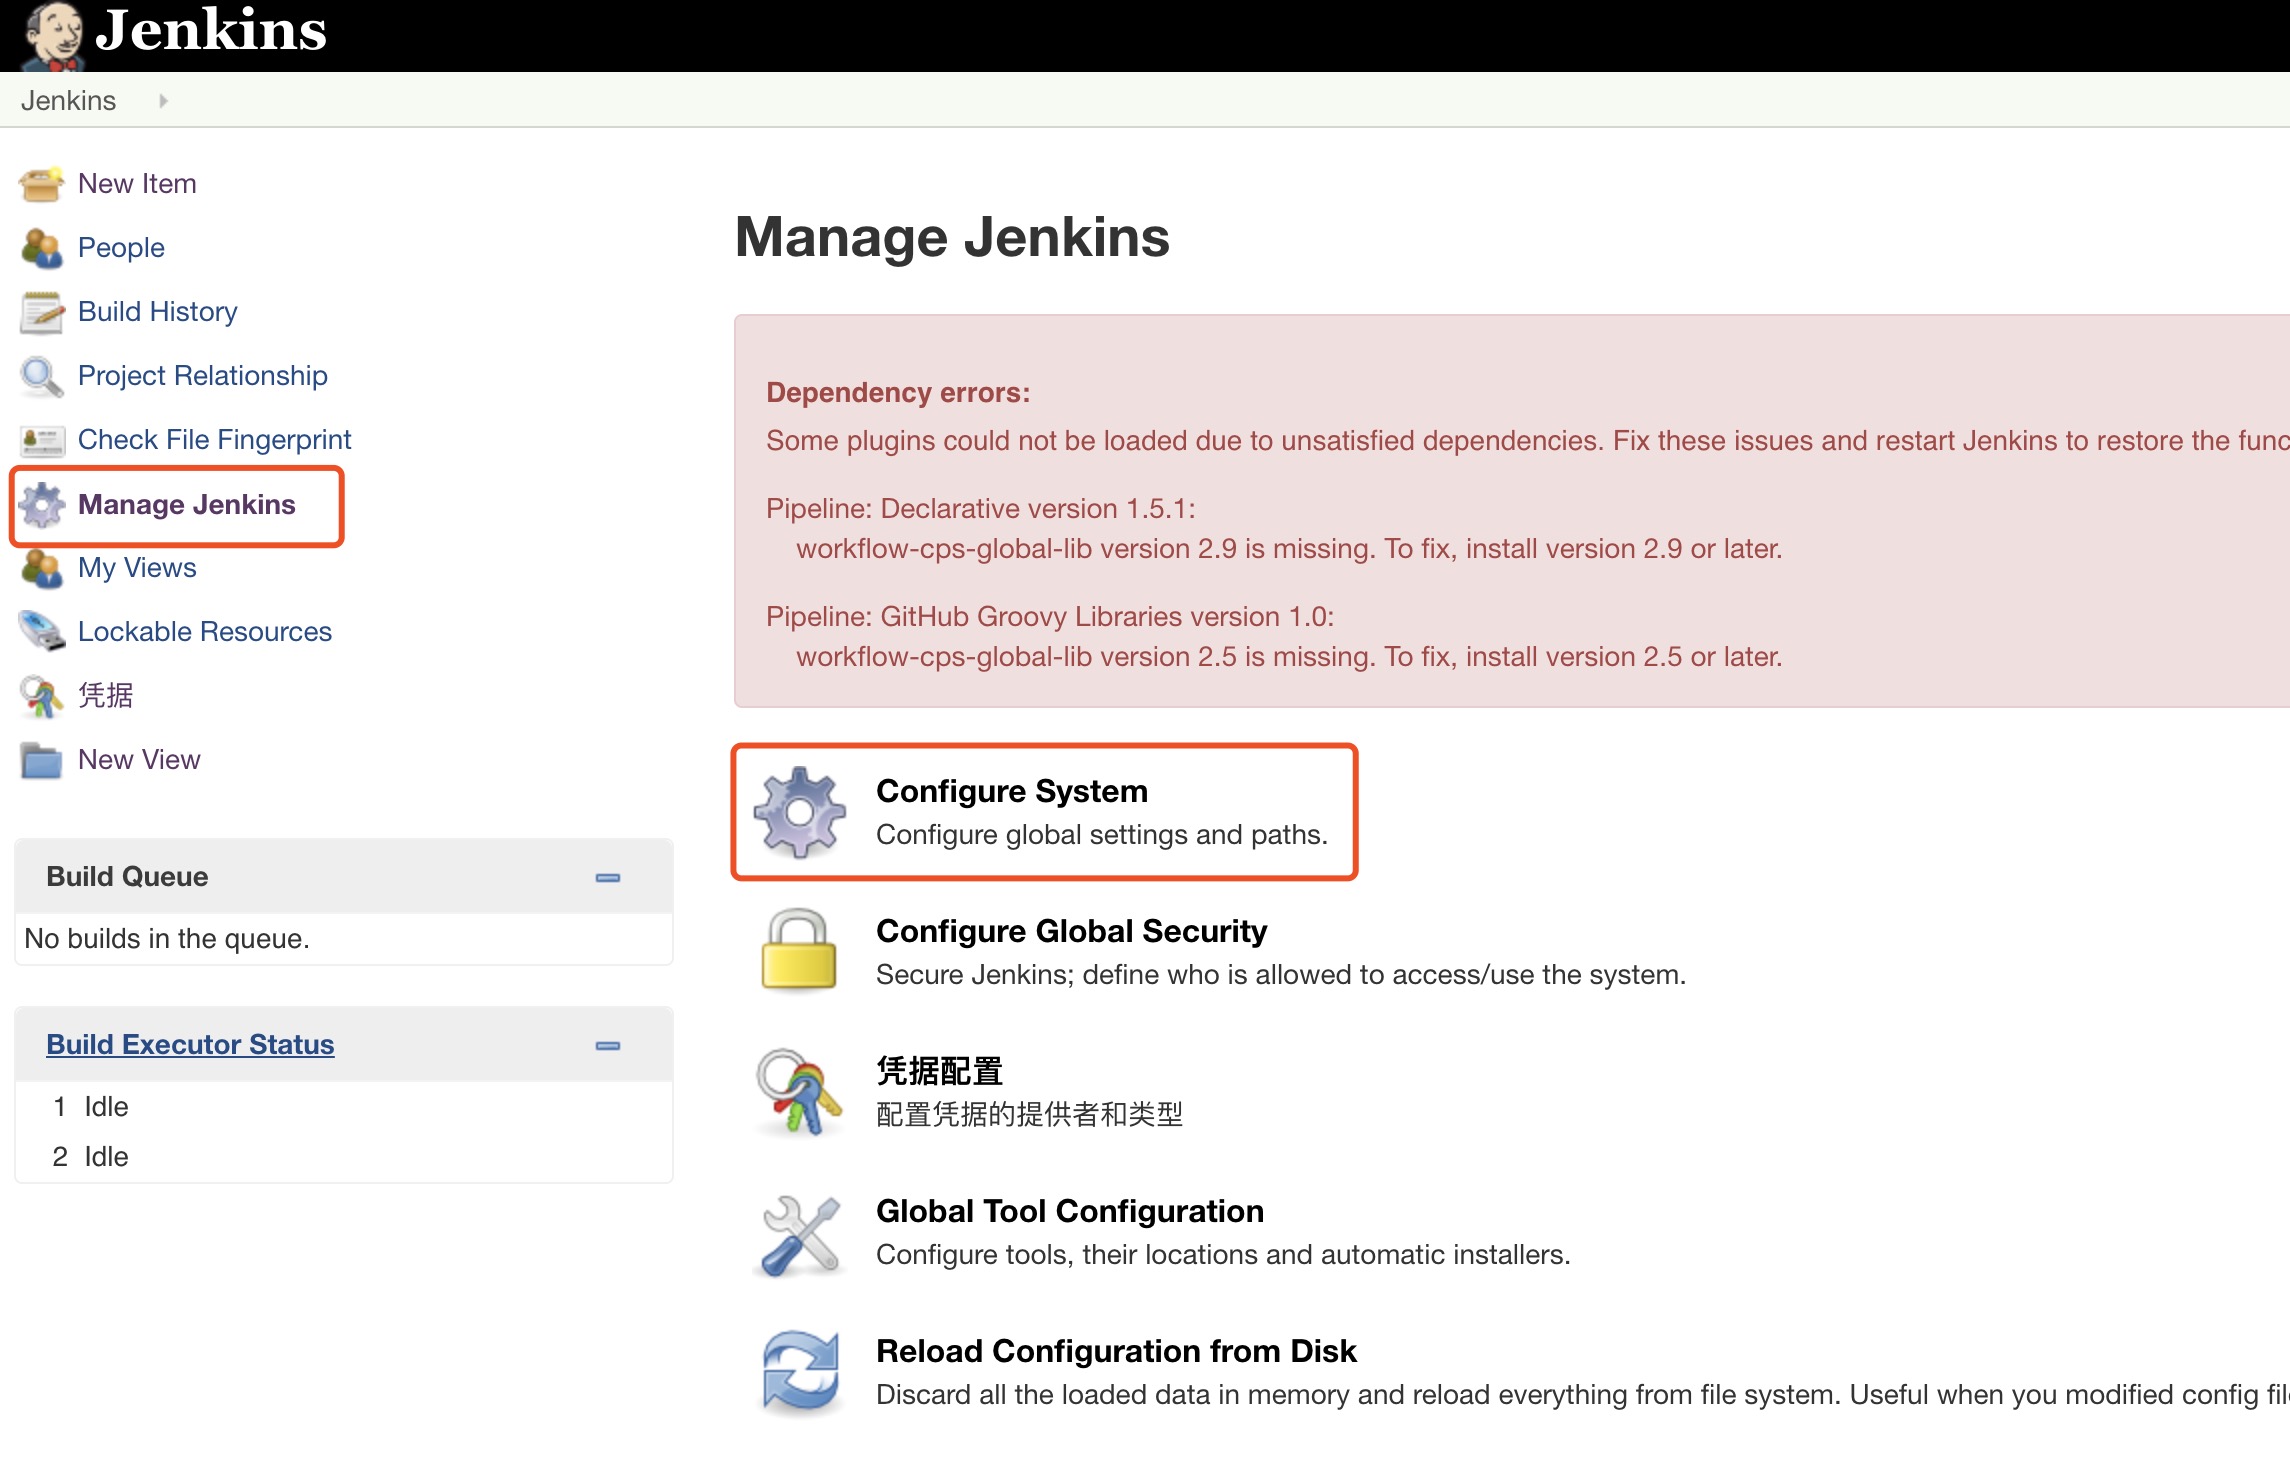Click the My Views icon
This screenshot has width=2290, height=1460.
(42, 568)
